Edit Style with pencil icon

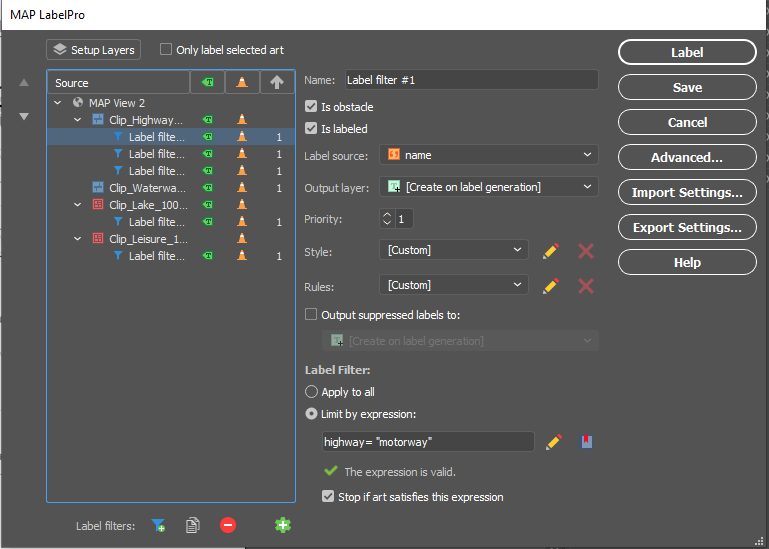[x=551, y=251]
